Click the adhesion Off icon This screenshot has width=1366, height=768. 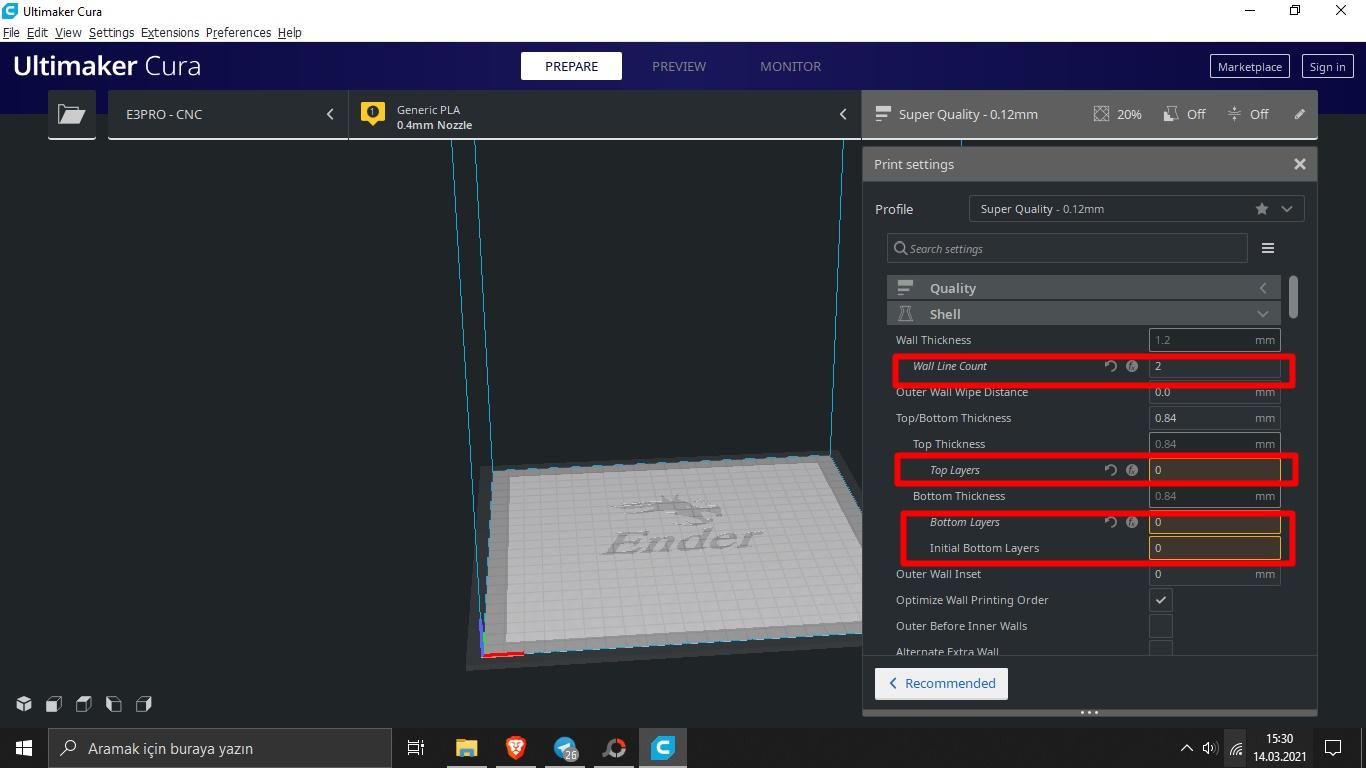click(x=1234, y=114)
